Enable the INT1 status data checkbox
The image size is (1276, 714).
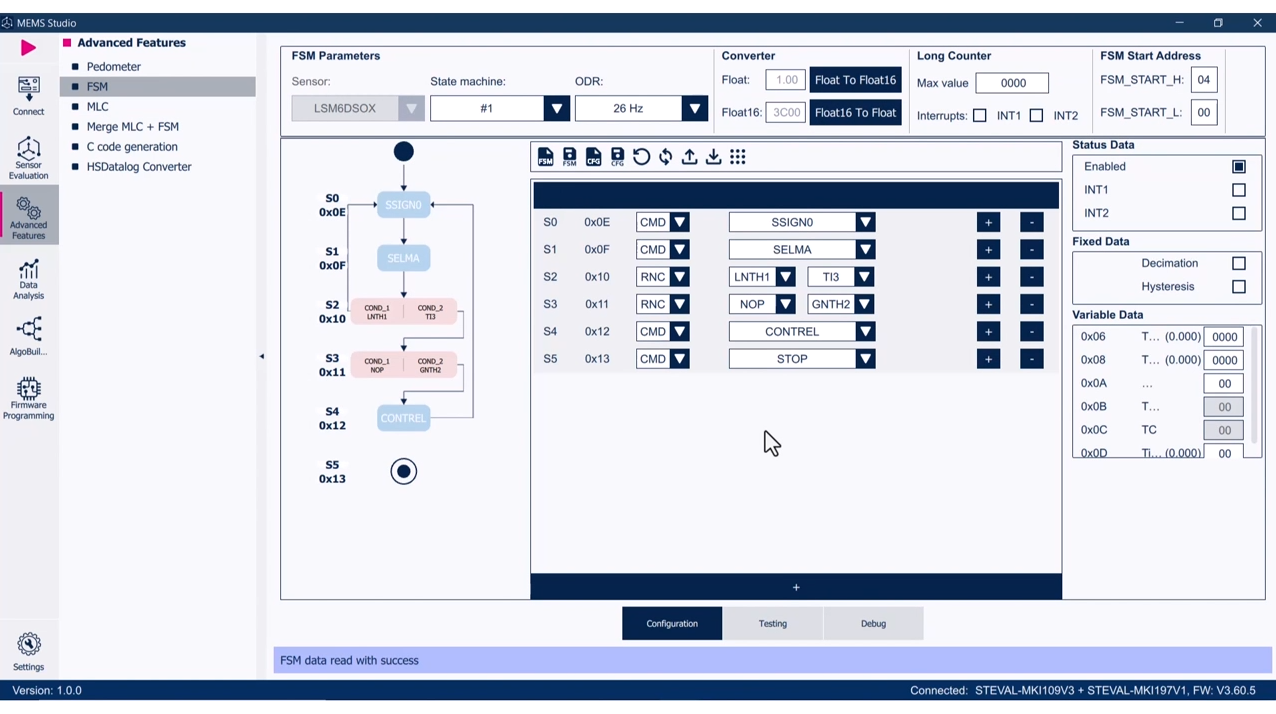tap(1239, 189)
